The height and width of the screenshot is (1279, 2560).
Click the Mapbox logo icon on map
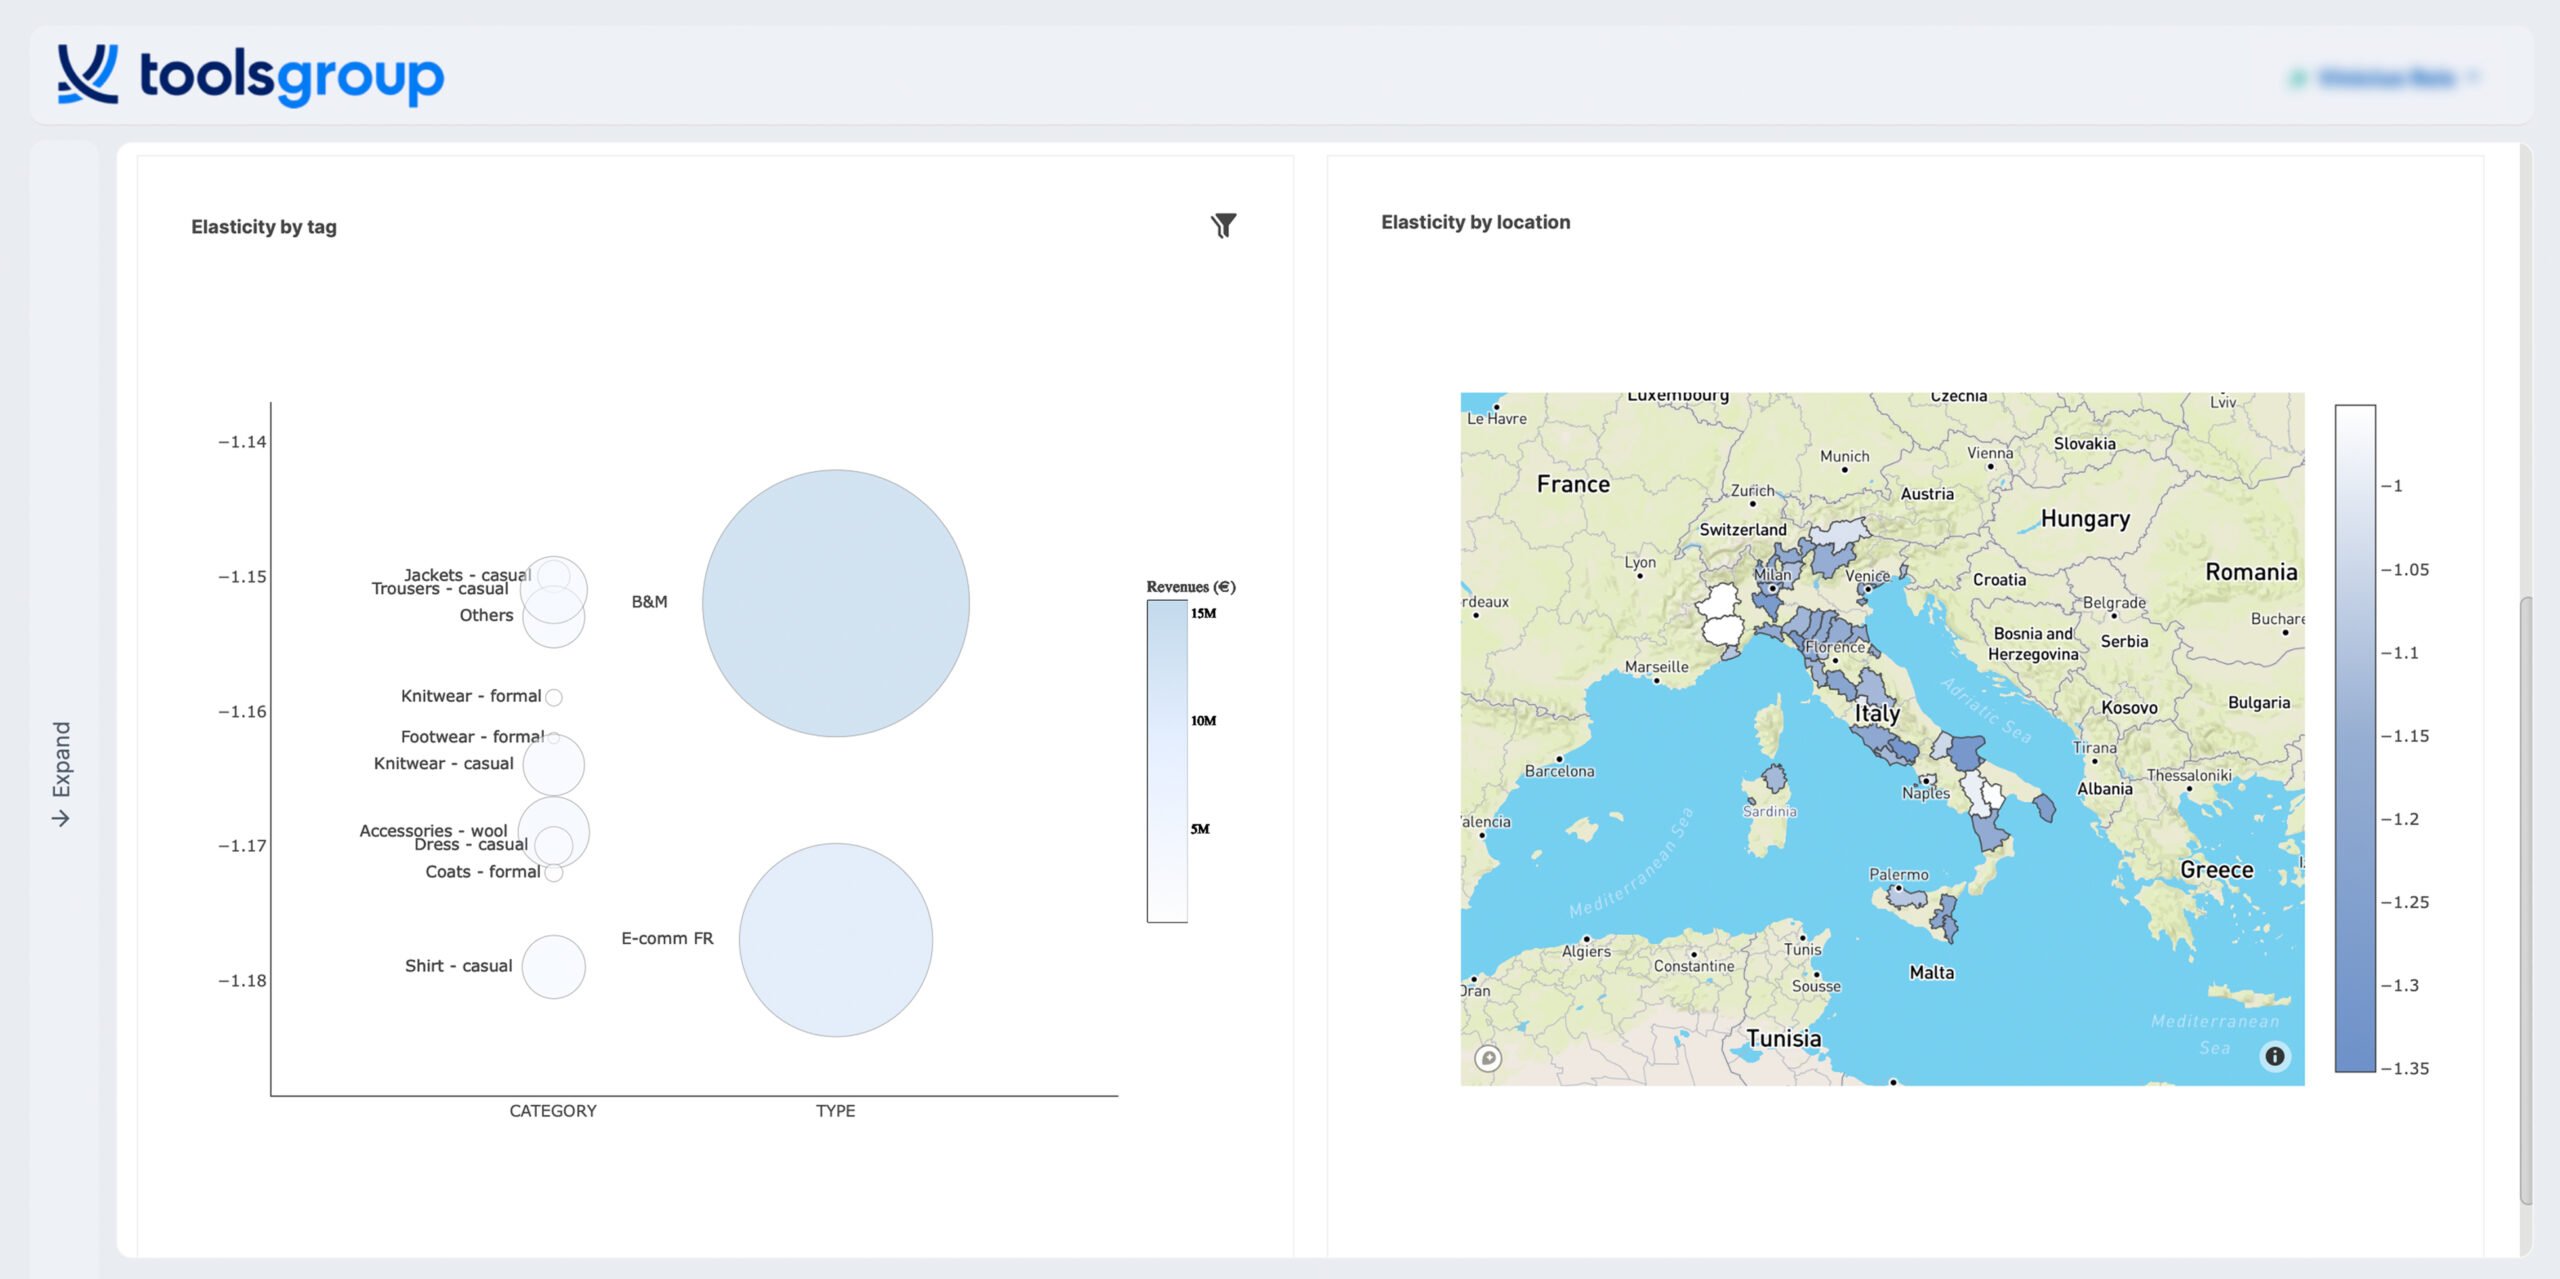coord(1488,1058)
